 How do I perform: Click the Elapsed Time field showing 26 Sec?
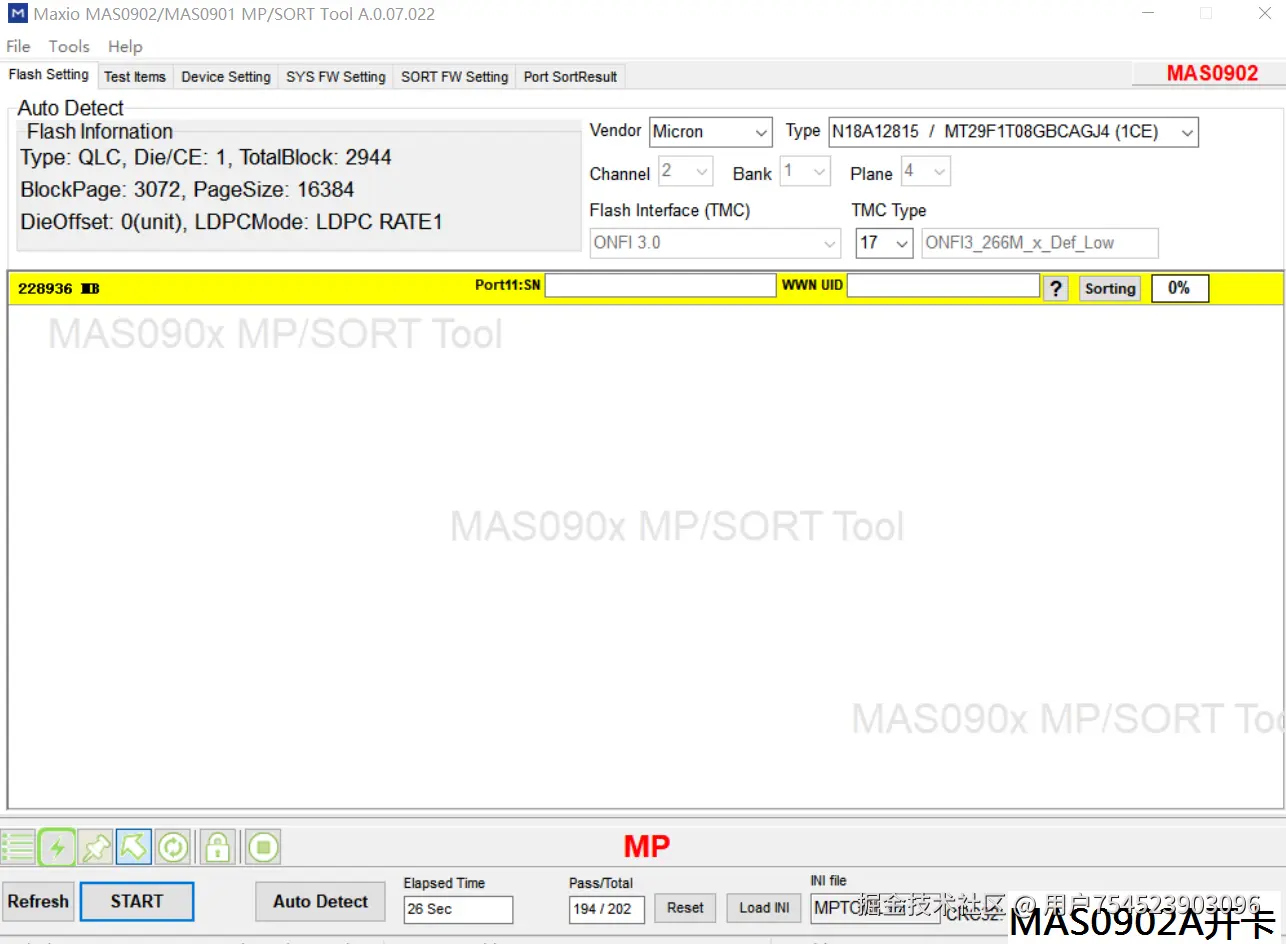[x=458, y=909]
